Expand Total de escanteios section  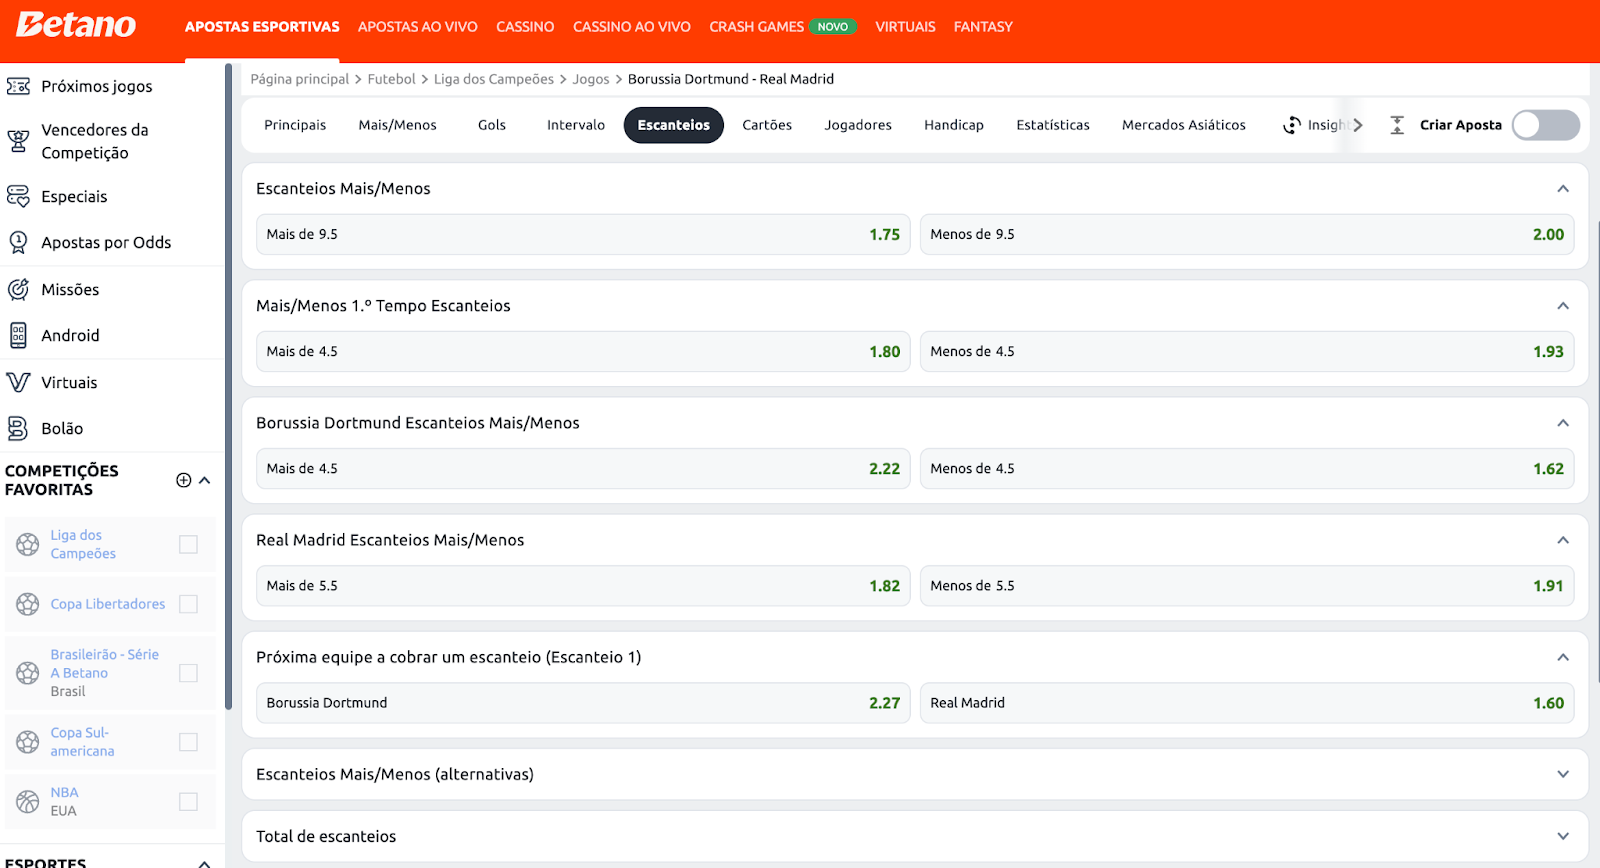(1563, 836)
